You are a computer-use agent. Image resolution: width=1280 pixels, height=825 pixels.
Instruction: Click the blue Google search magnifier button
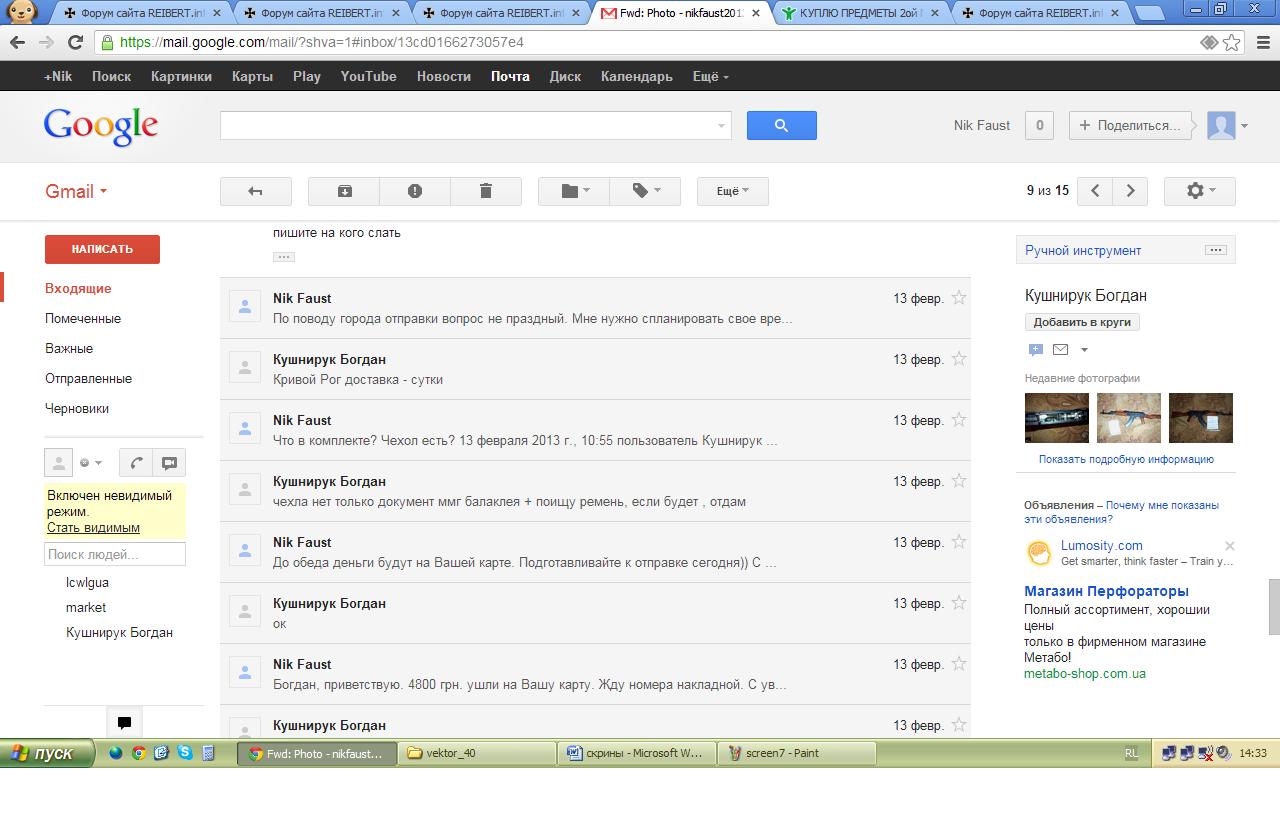point(782,125)
